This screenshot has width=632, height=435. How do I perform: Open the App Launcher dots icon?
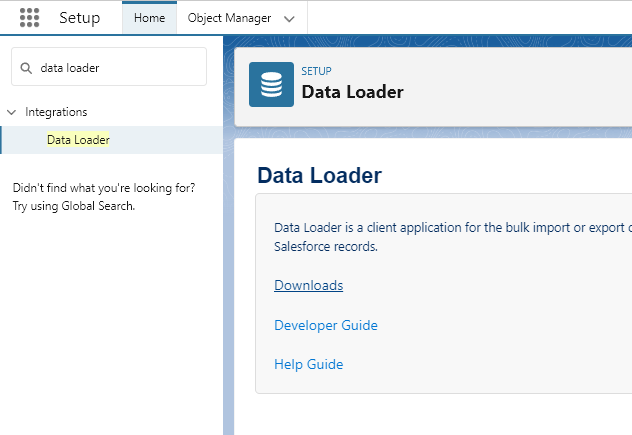tap(29, 18)
